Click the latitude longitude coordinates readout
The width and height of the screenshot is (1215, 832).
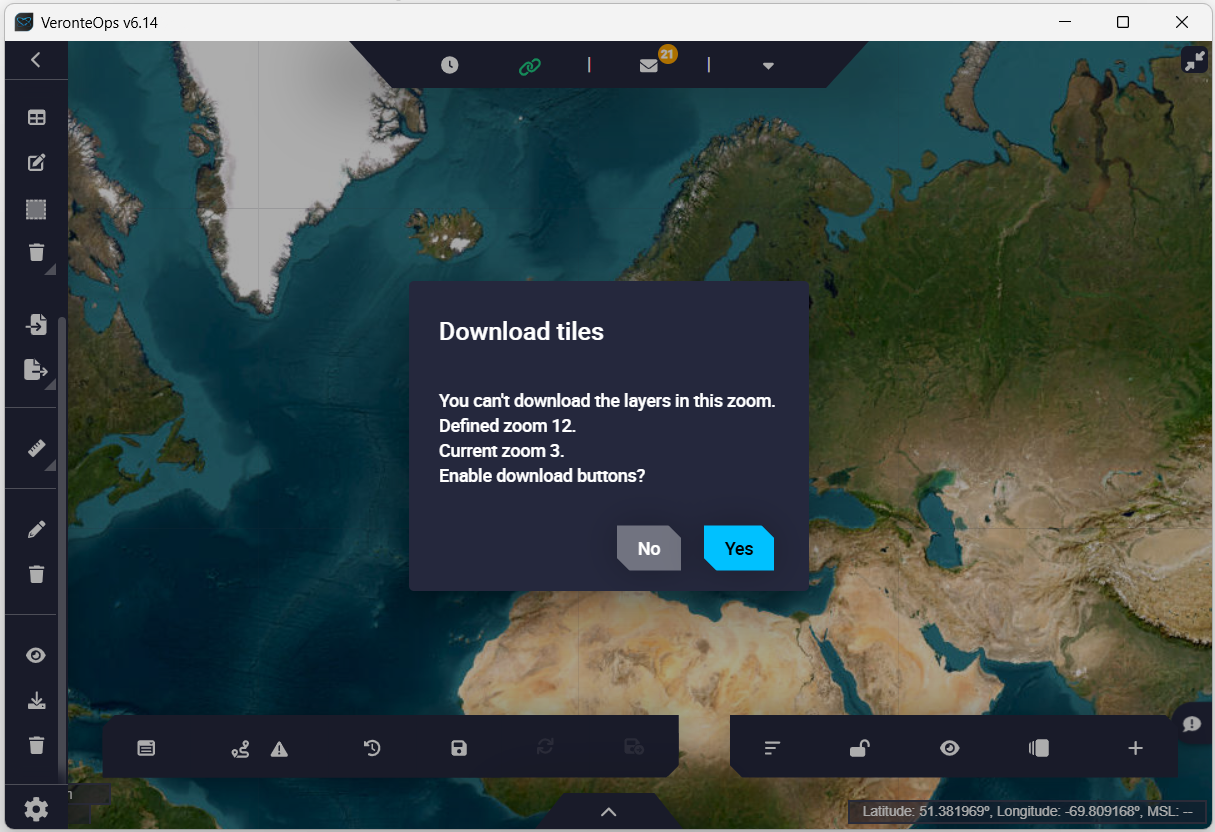click(1028, 811)
